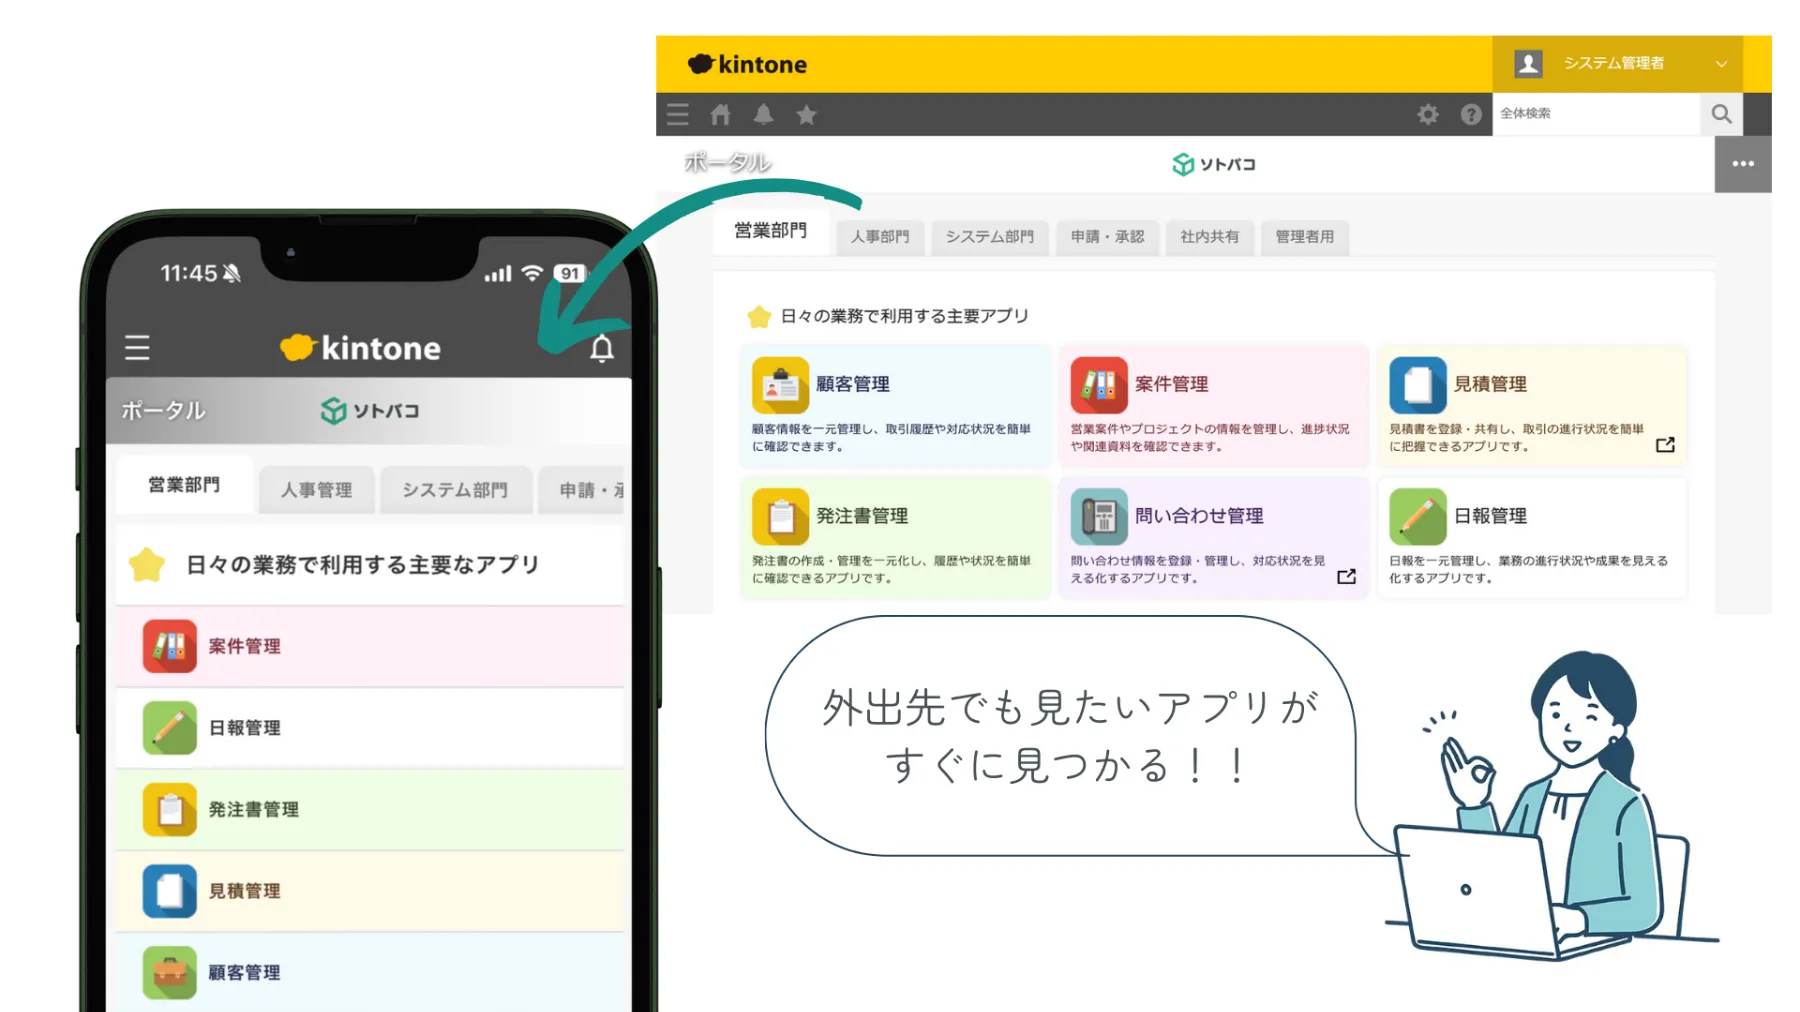1800x1012 pixels.
Task: Open notifications via the bell icon in the toolbar
Action: [763, 114]
